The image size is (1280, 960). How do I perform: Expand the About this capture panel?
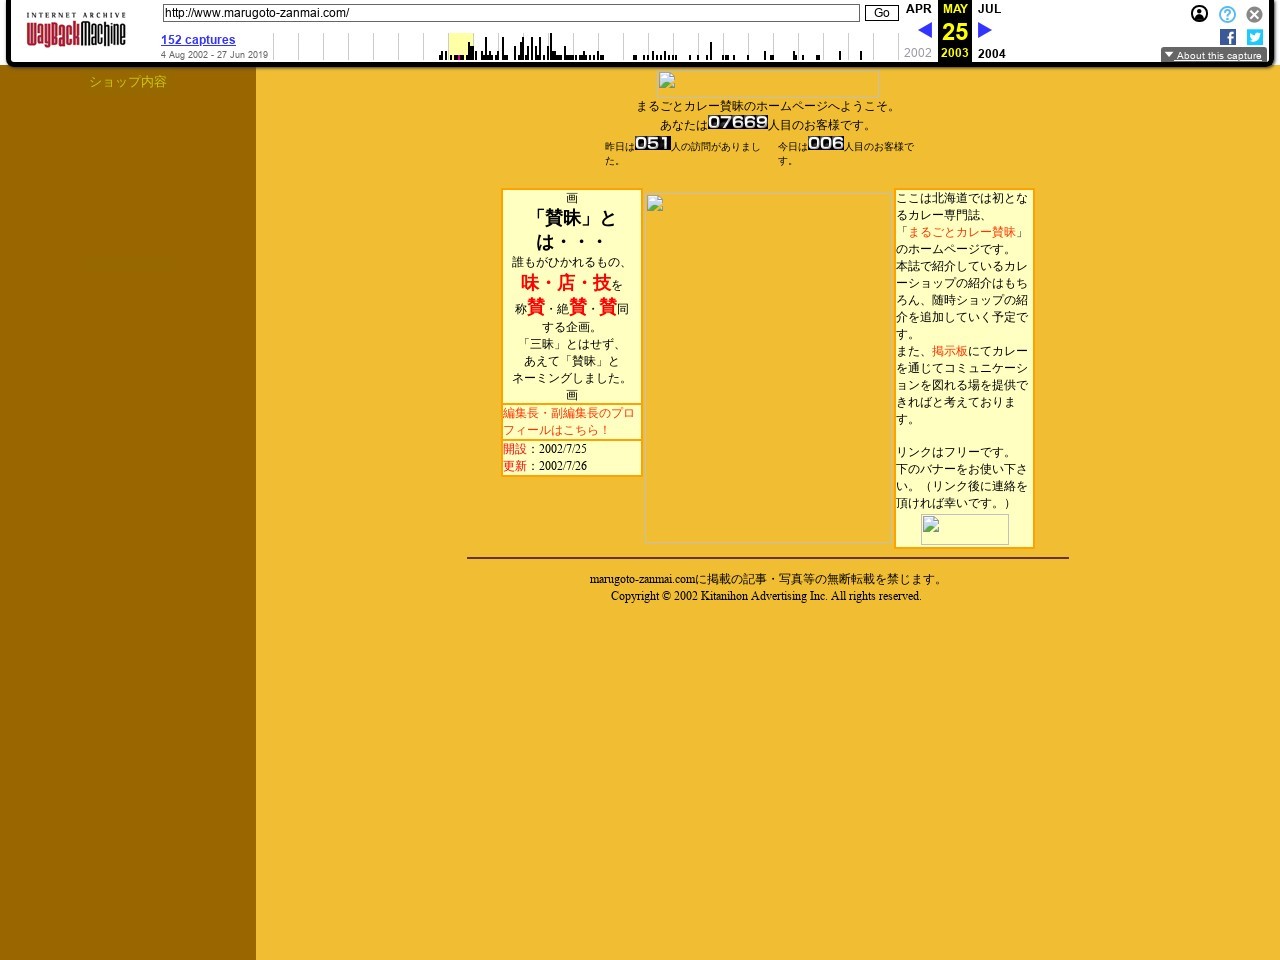[1213, 55]
